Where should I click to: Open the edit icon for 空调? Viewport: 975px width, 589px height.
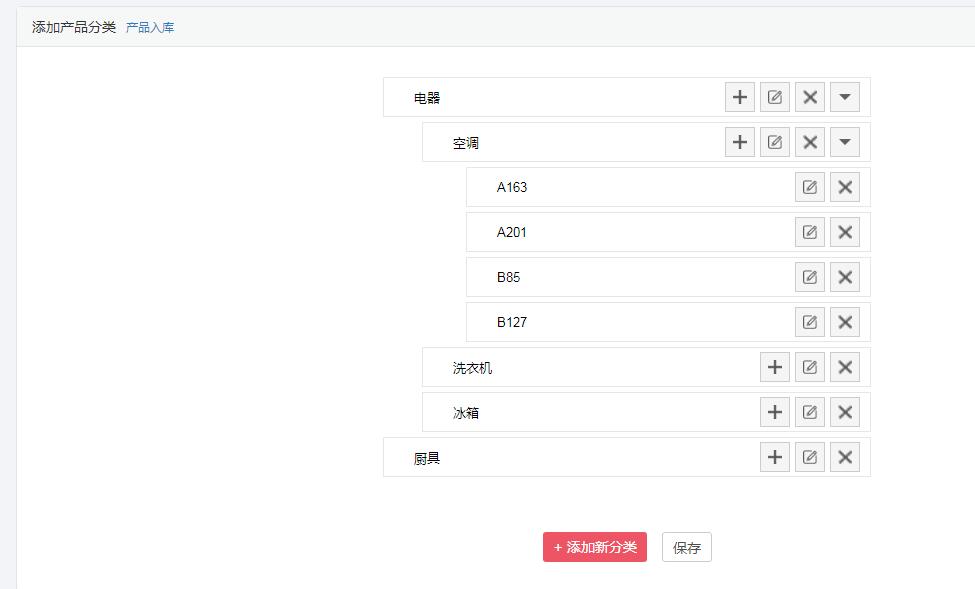point(774,141)
